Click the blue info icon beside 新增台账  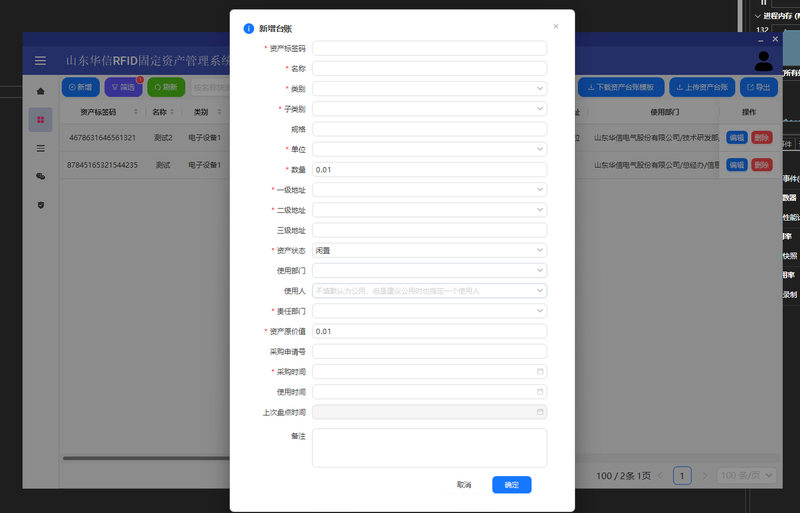pyautogui.click(x=248, y=29)
